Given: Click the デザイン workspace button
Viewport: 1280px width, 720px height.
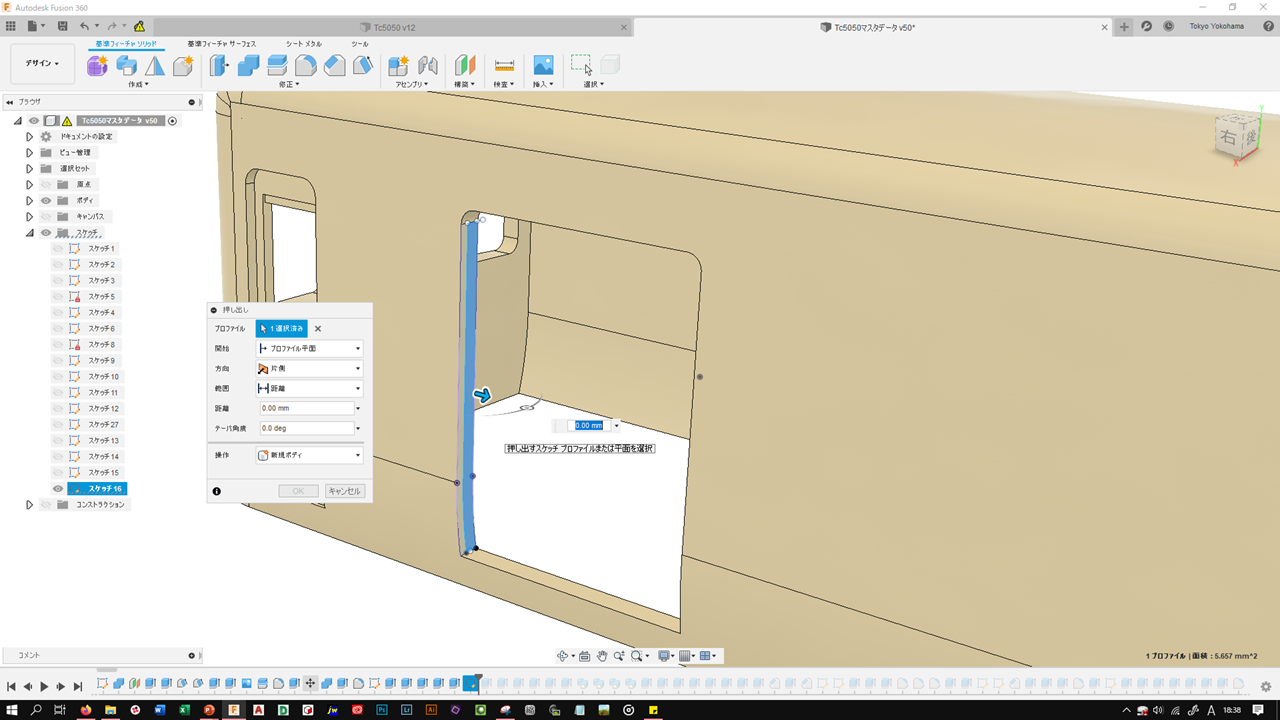Looking at the screenshot, I should (42, 64).
